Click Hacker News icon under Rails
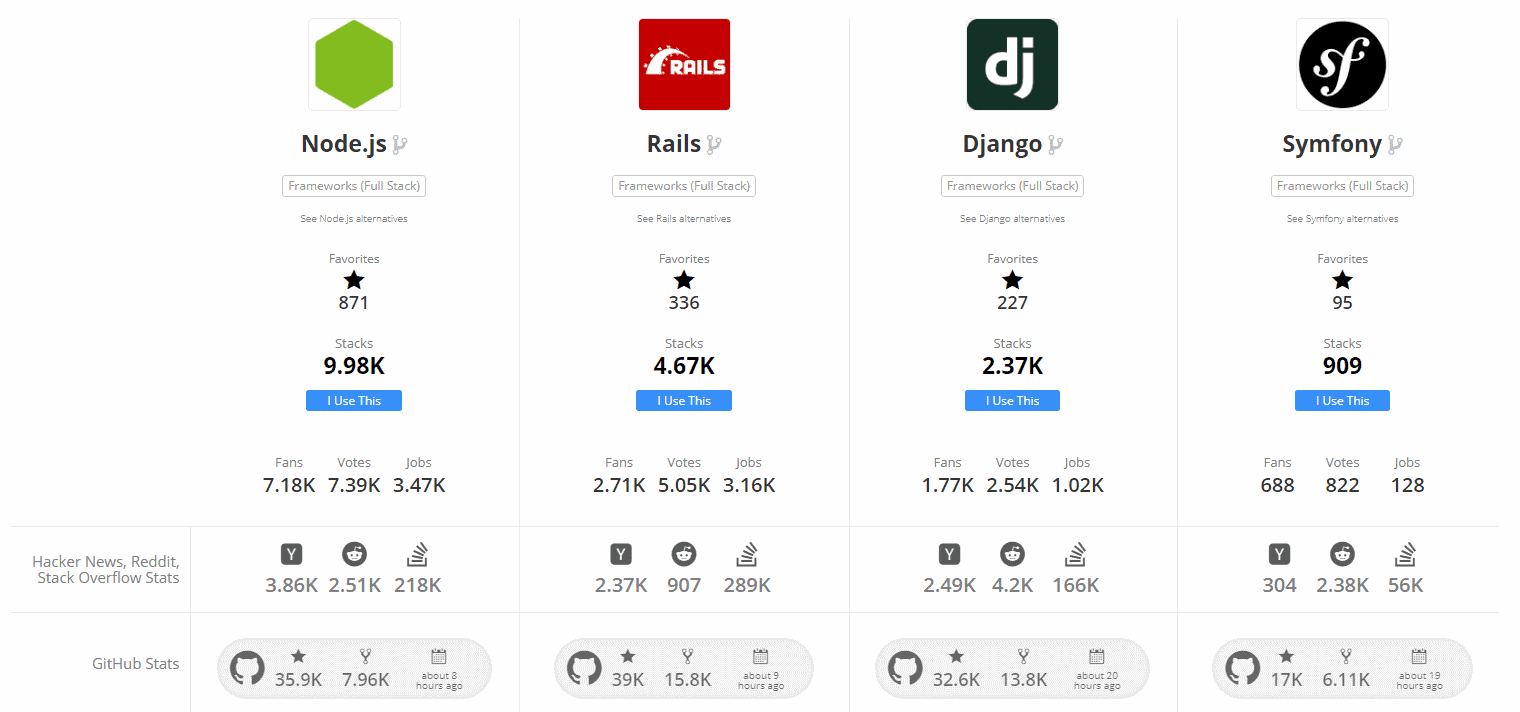Image resolution: width=1520 pixels, height=712 pixels. (621, 554)
